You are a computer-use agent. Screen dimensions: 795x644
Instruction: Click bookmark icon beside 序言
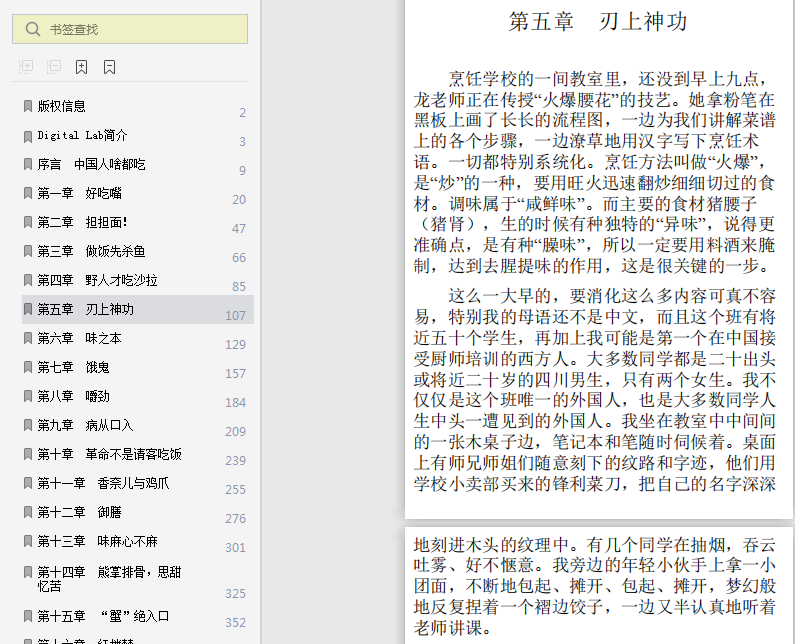pyautogui.click(x=28, y=164)
